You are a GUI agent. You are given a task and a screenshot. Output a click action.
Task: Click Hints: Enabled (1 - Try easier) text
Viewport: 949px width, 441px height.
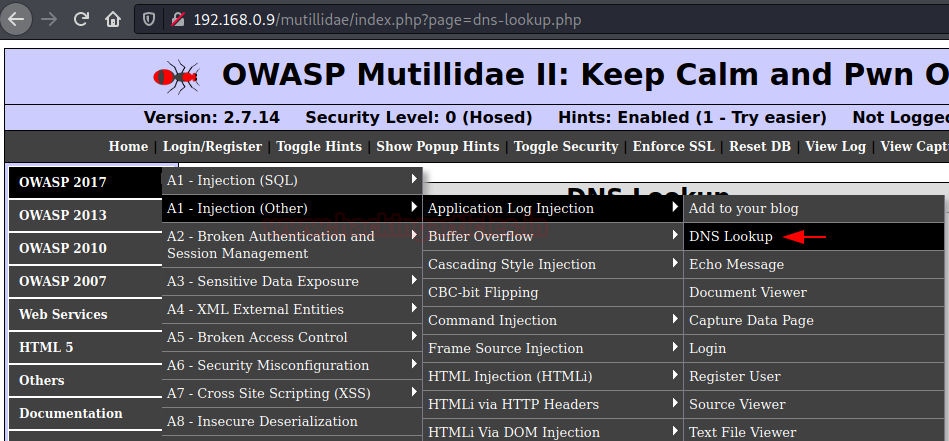[692, 117]
